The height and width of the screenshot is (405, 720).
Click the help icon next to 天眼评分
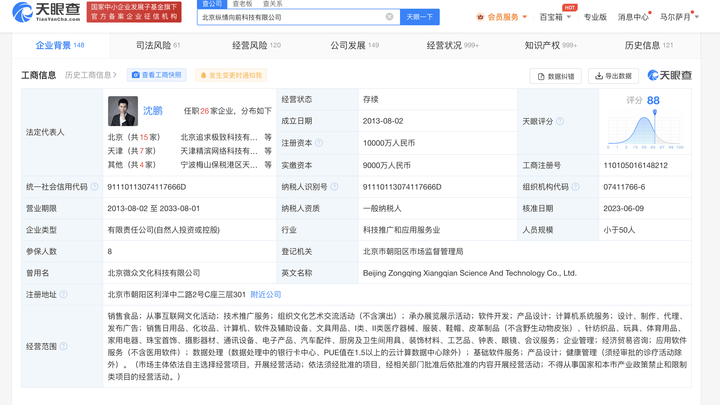[x=560, y=121]
